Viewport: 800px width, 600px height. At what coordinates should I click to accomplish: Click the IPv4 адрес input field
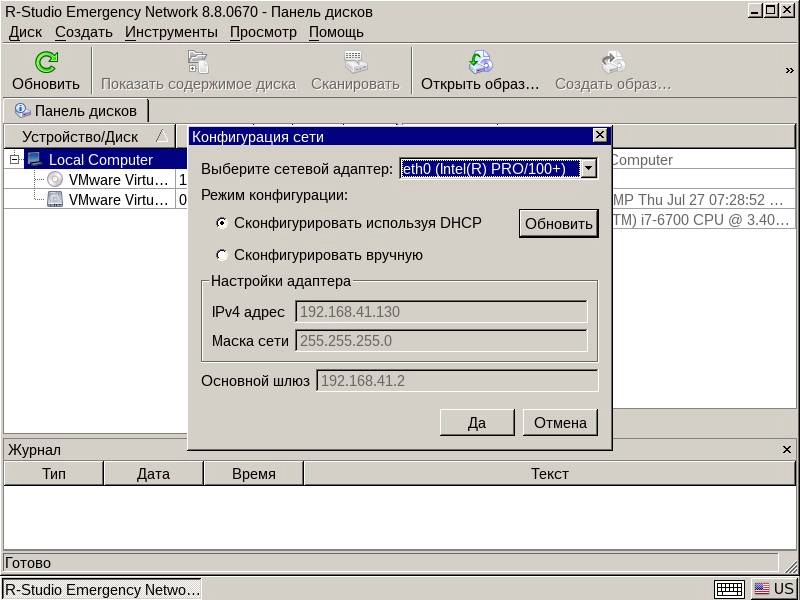(441, 312)
